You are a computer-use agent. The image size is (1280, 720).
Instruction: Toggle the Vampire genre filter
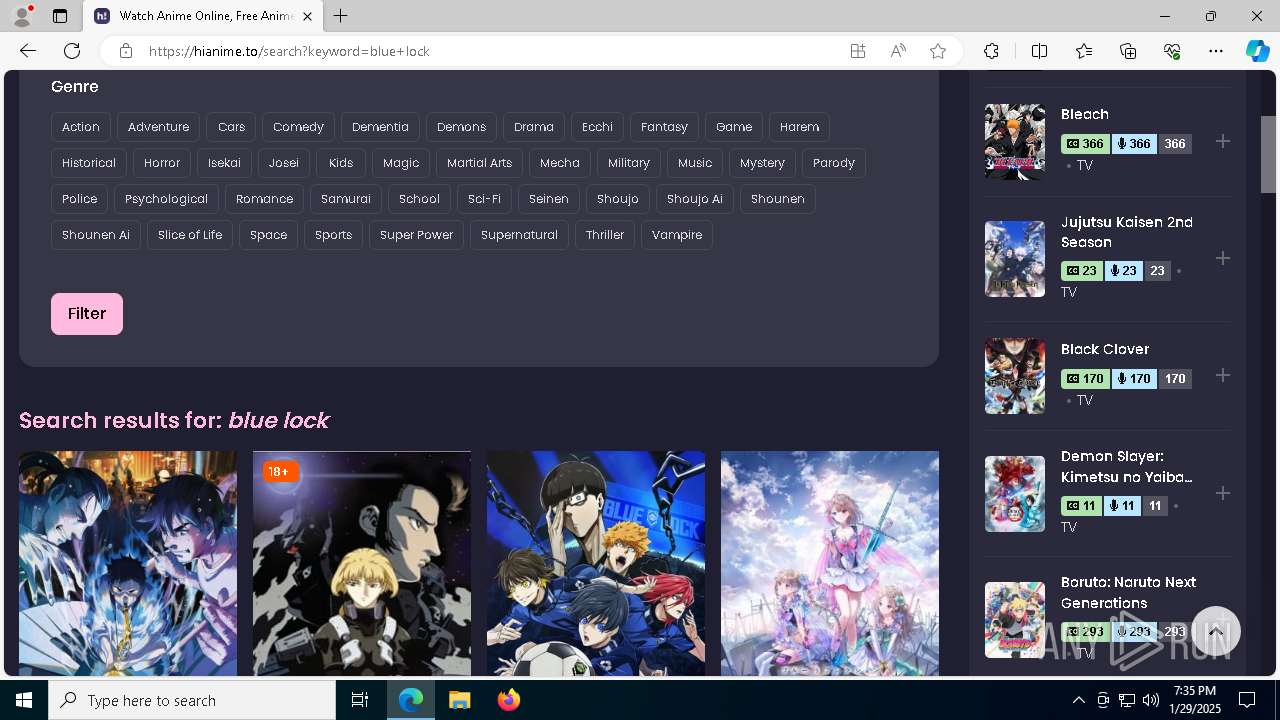point(677,235)
